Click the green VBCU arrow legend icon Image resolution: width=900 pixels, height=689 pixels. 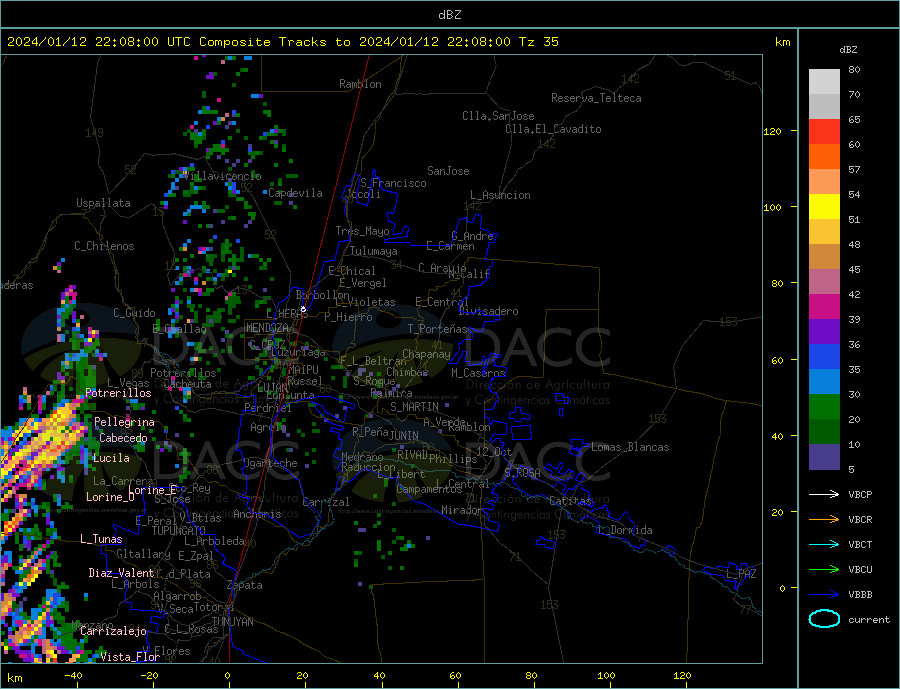[x=824, y=570]
